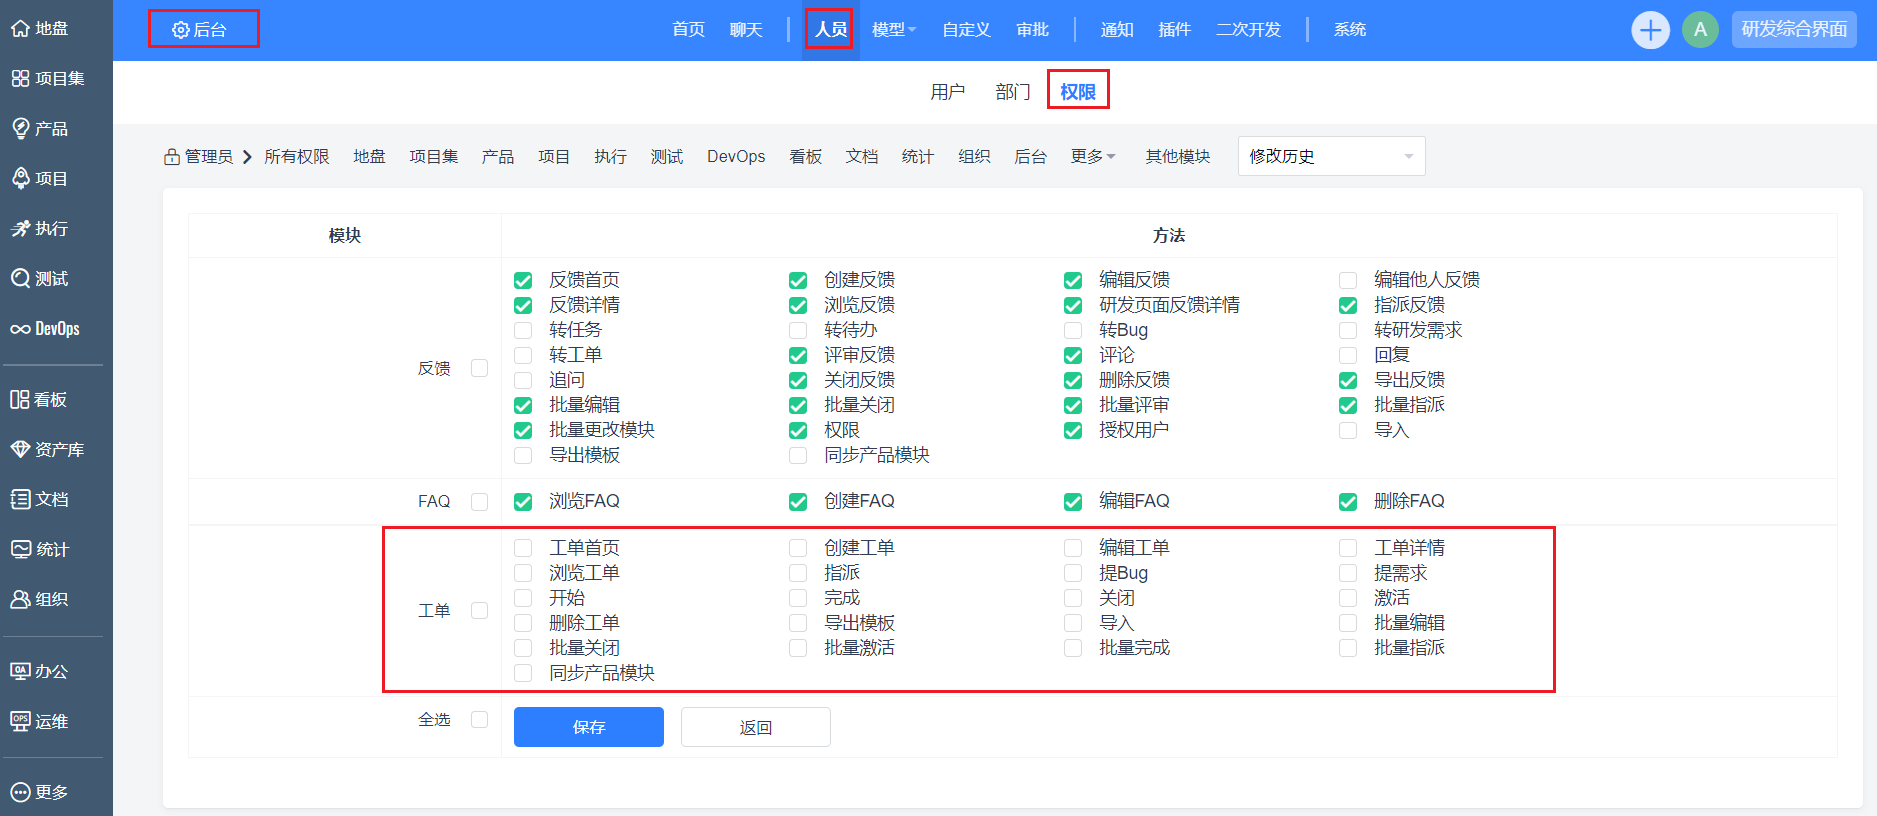The height and width of the screenshot is (816, 1877).
Task: Uncheck the 反馈首页 permission checkbox
Action: tap(523, 281)
